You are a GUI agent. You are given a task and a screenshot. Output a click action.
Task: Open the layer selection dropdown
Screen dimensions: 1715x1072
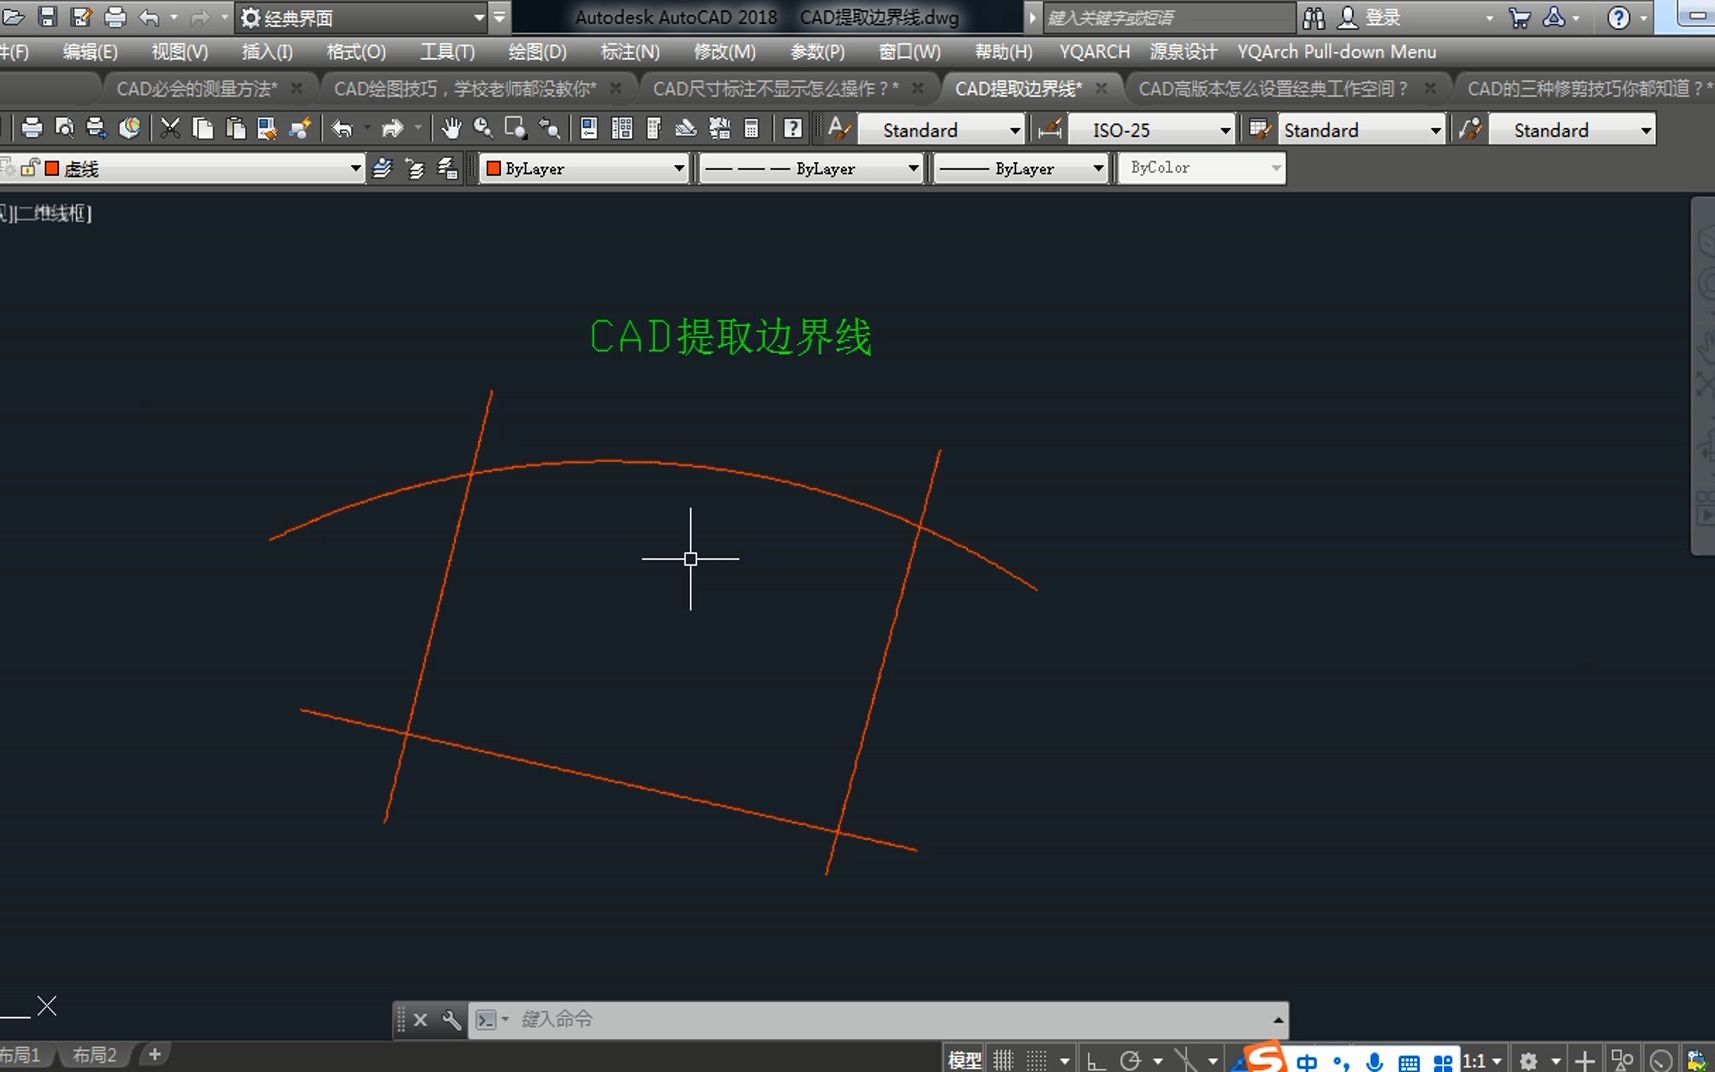pos(355,168)
